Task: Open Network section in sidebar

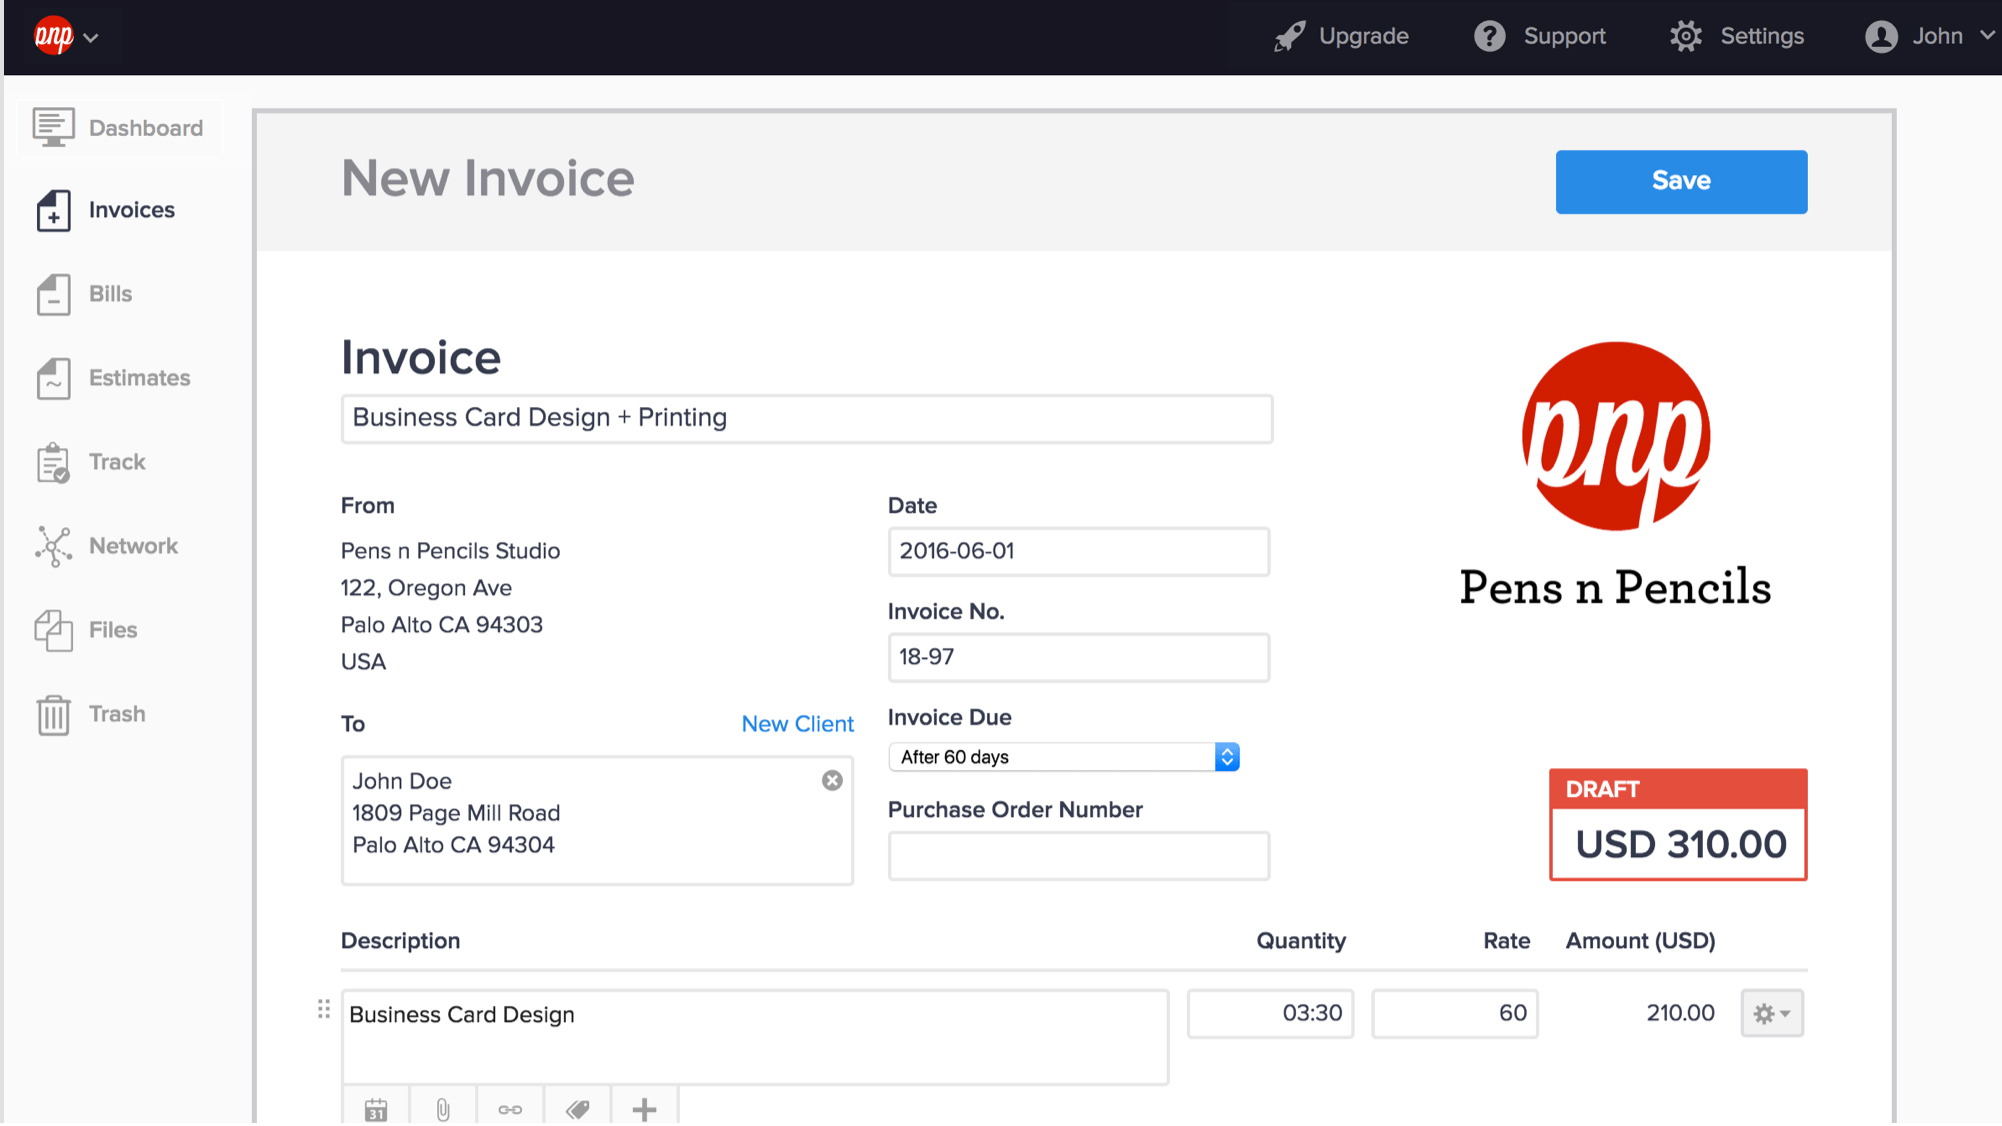Action: pos(107,546)
